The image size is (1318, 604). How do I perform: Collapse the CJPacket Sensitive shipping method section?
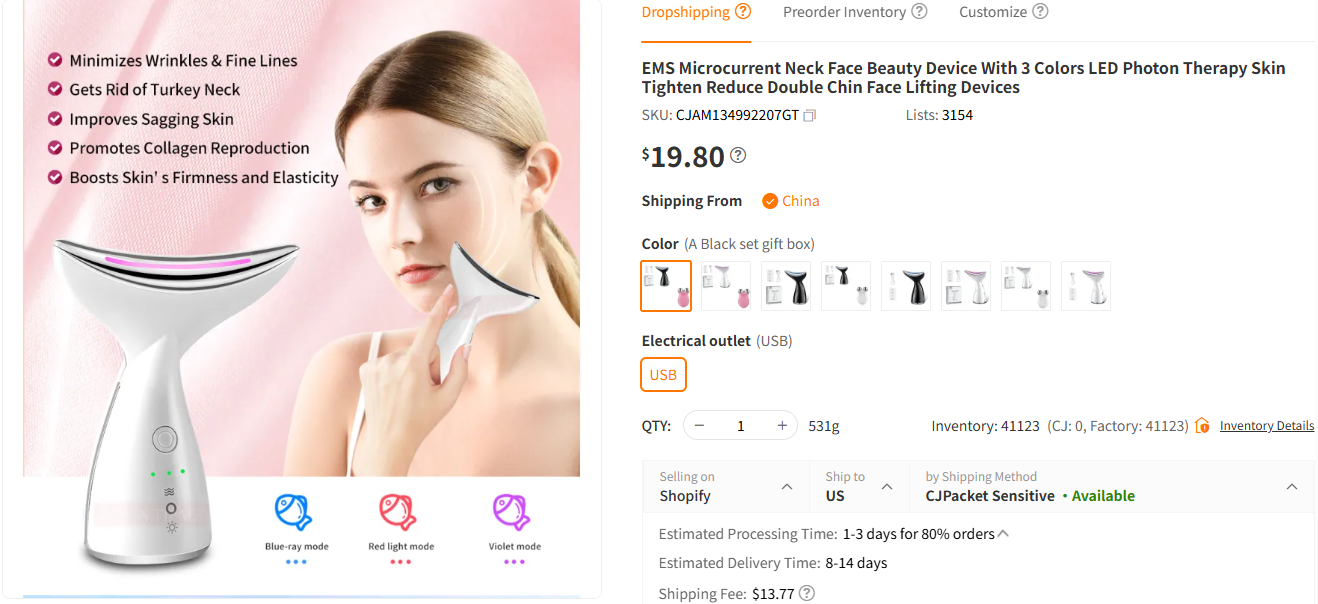tap(1291, 486)
